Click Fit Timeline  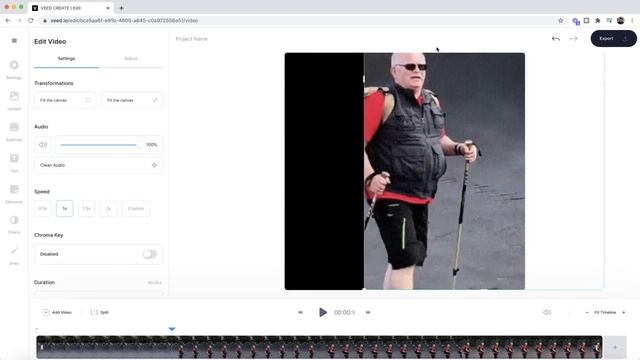point(605,312)
